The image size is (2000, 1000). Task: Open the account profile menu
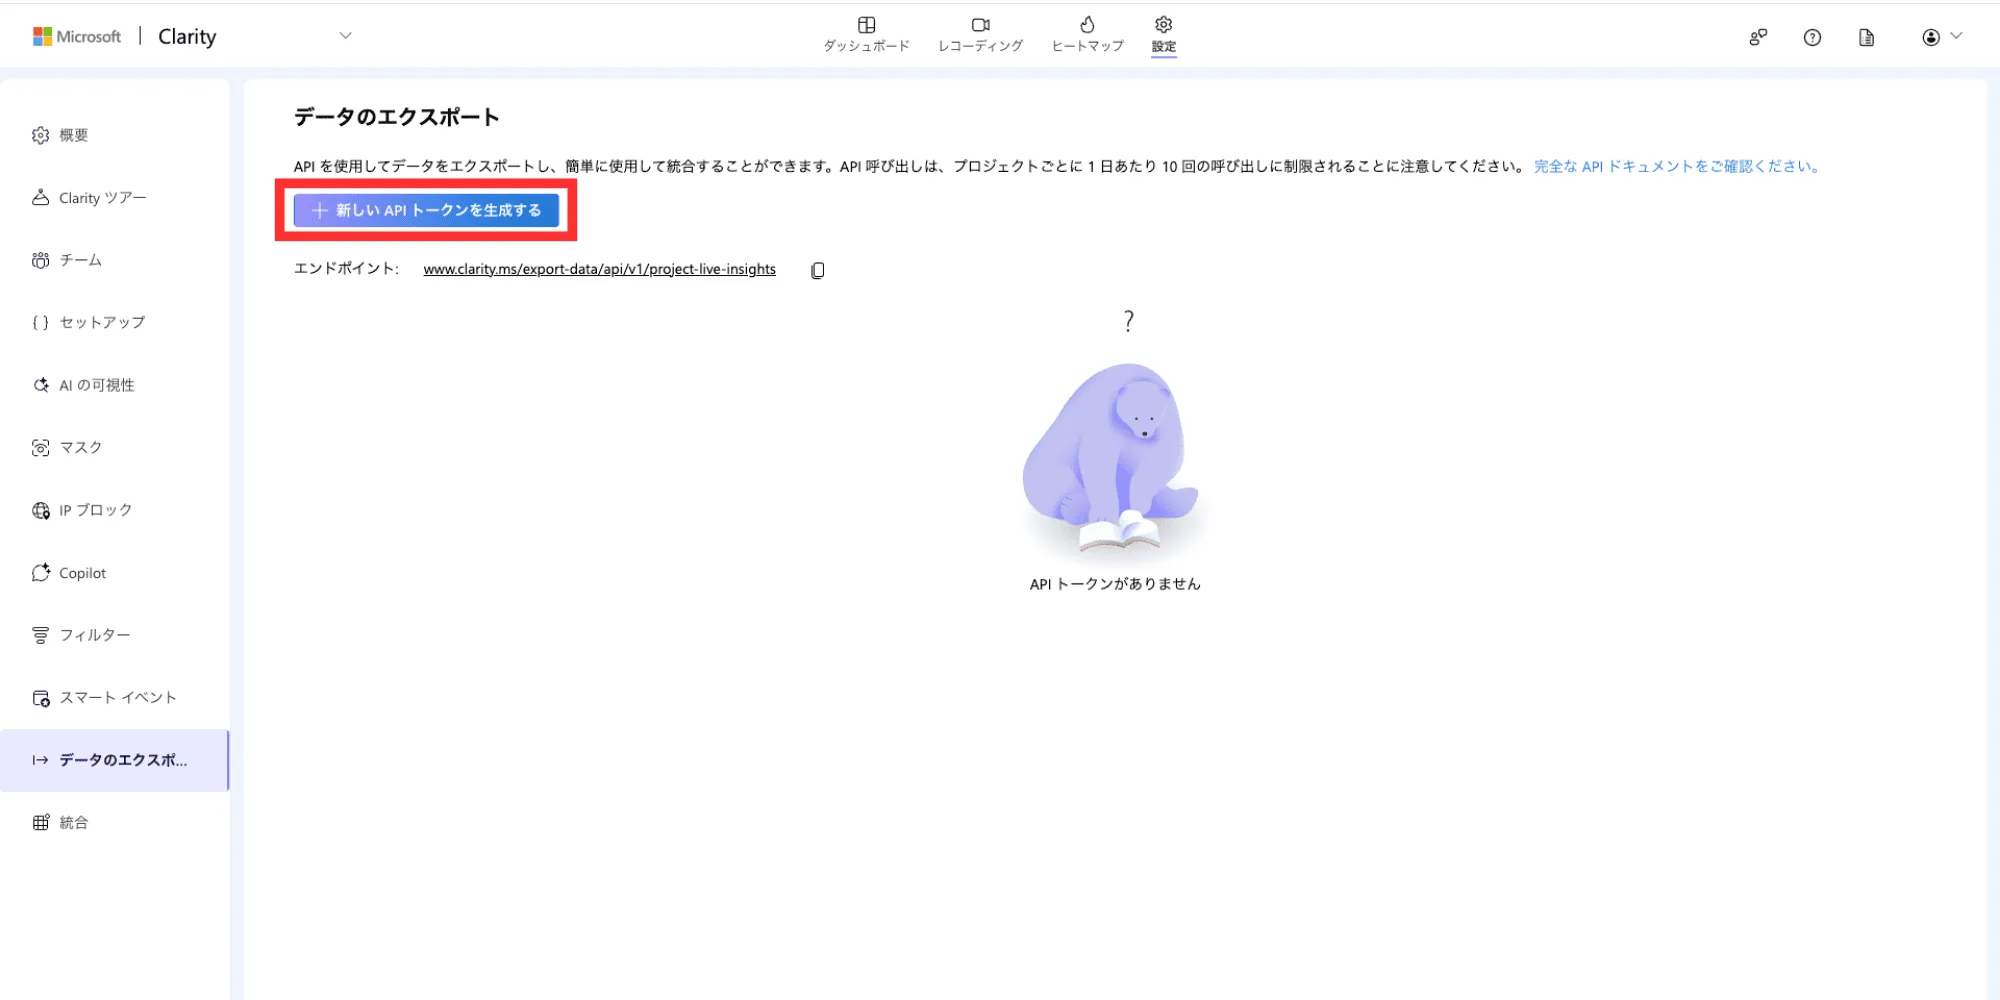[x=1941, y=37]
